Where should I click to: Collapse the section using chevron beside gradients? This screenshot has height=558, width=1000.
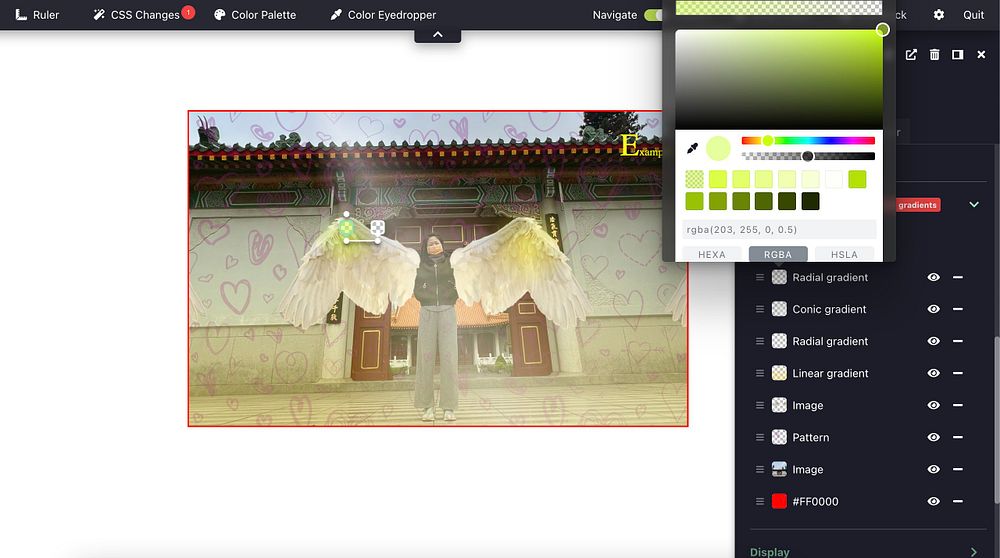click(x=974, y=205)
